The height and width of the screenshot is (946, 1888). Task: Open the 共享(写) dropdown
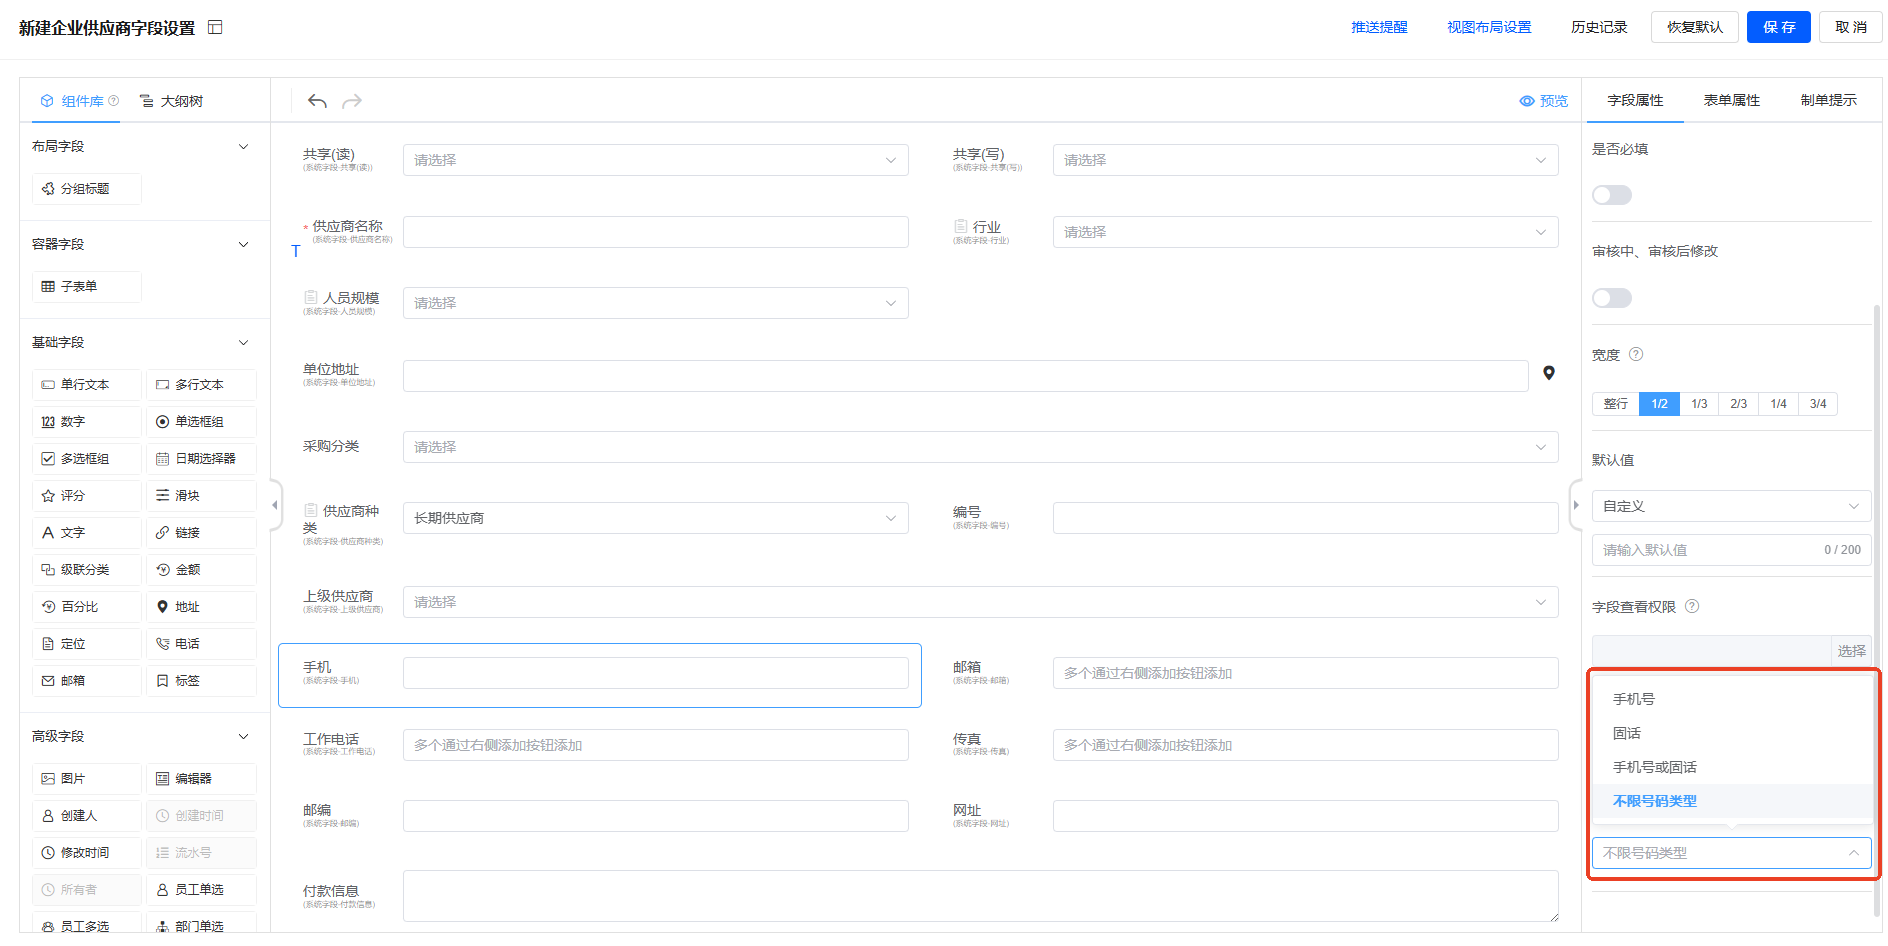point(1306,160)
